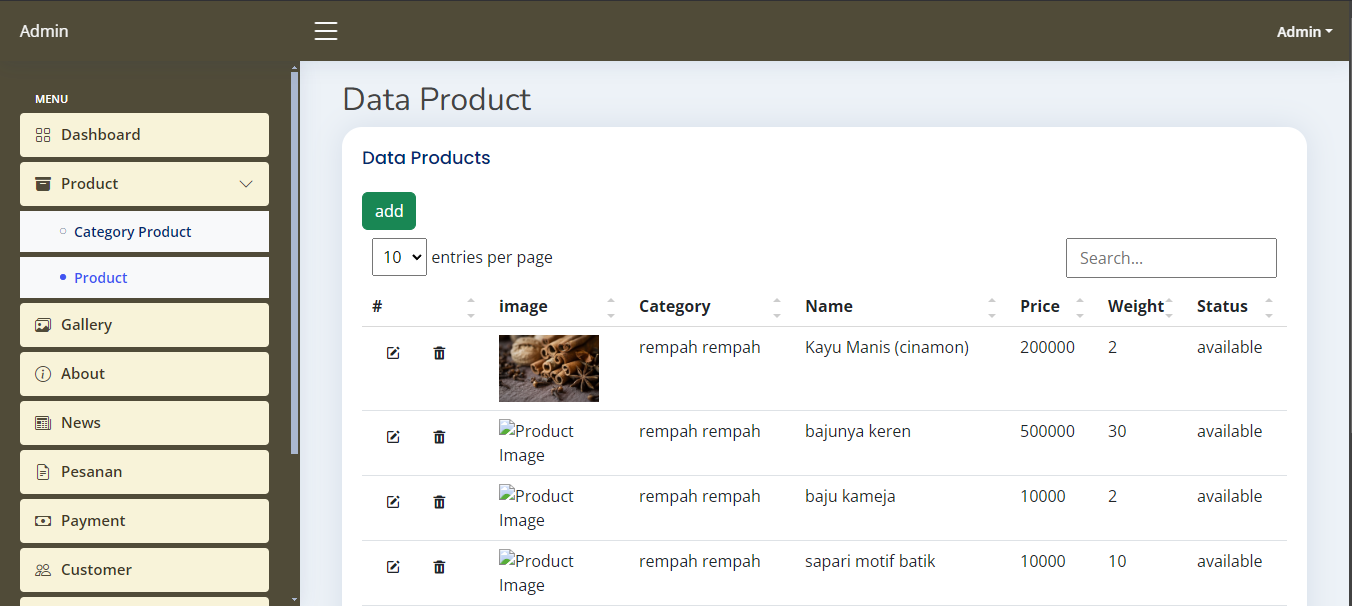Screen dimensions: 1352x606
Task: Collapse the Product submenu chevron
Action: [x=246, y=184]
